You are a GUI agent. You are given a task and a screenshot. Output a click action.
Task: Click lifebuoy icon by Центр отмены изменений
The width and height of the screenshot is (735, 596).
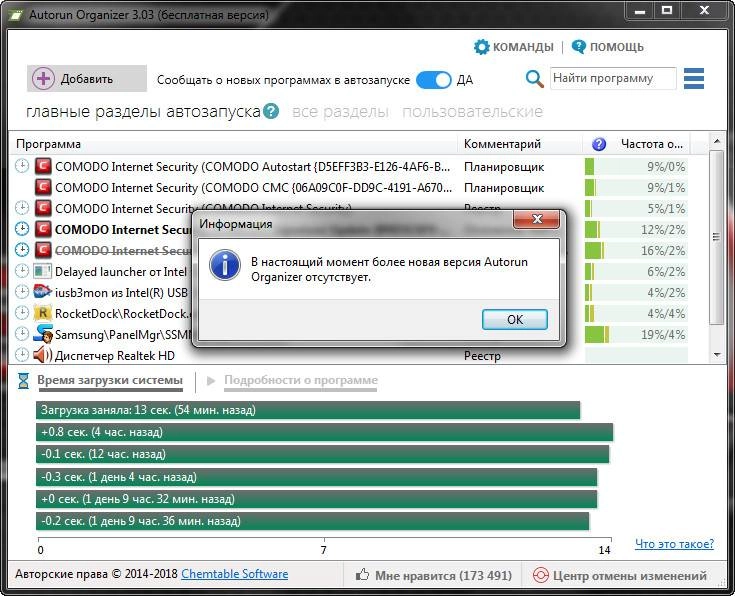(540, 575)
